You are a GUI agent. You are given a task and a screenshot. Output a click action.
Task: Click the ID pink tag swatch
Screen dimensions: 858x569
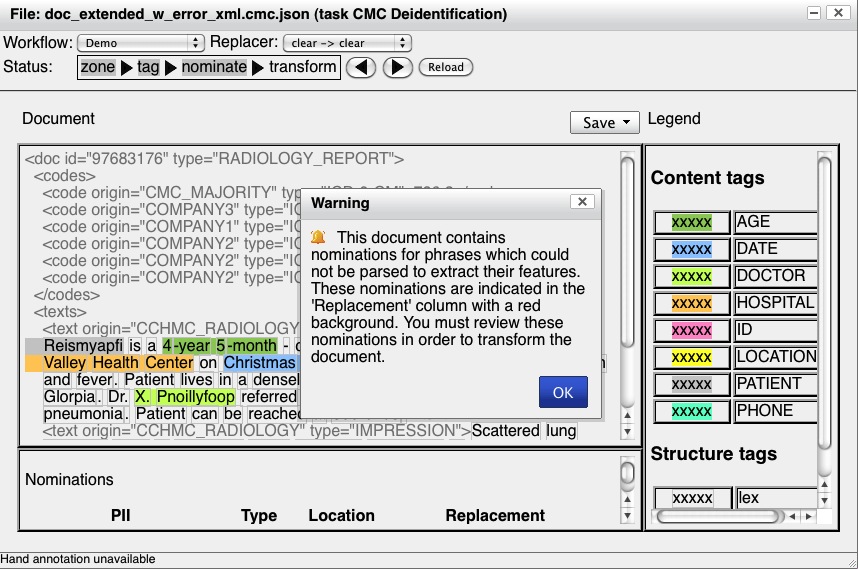pos(692,330)
